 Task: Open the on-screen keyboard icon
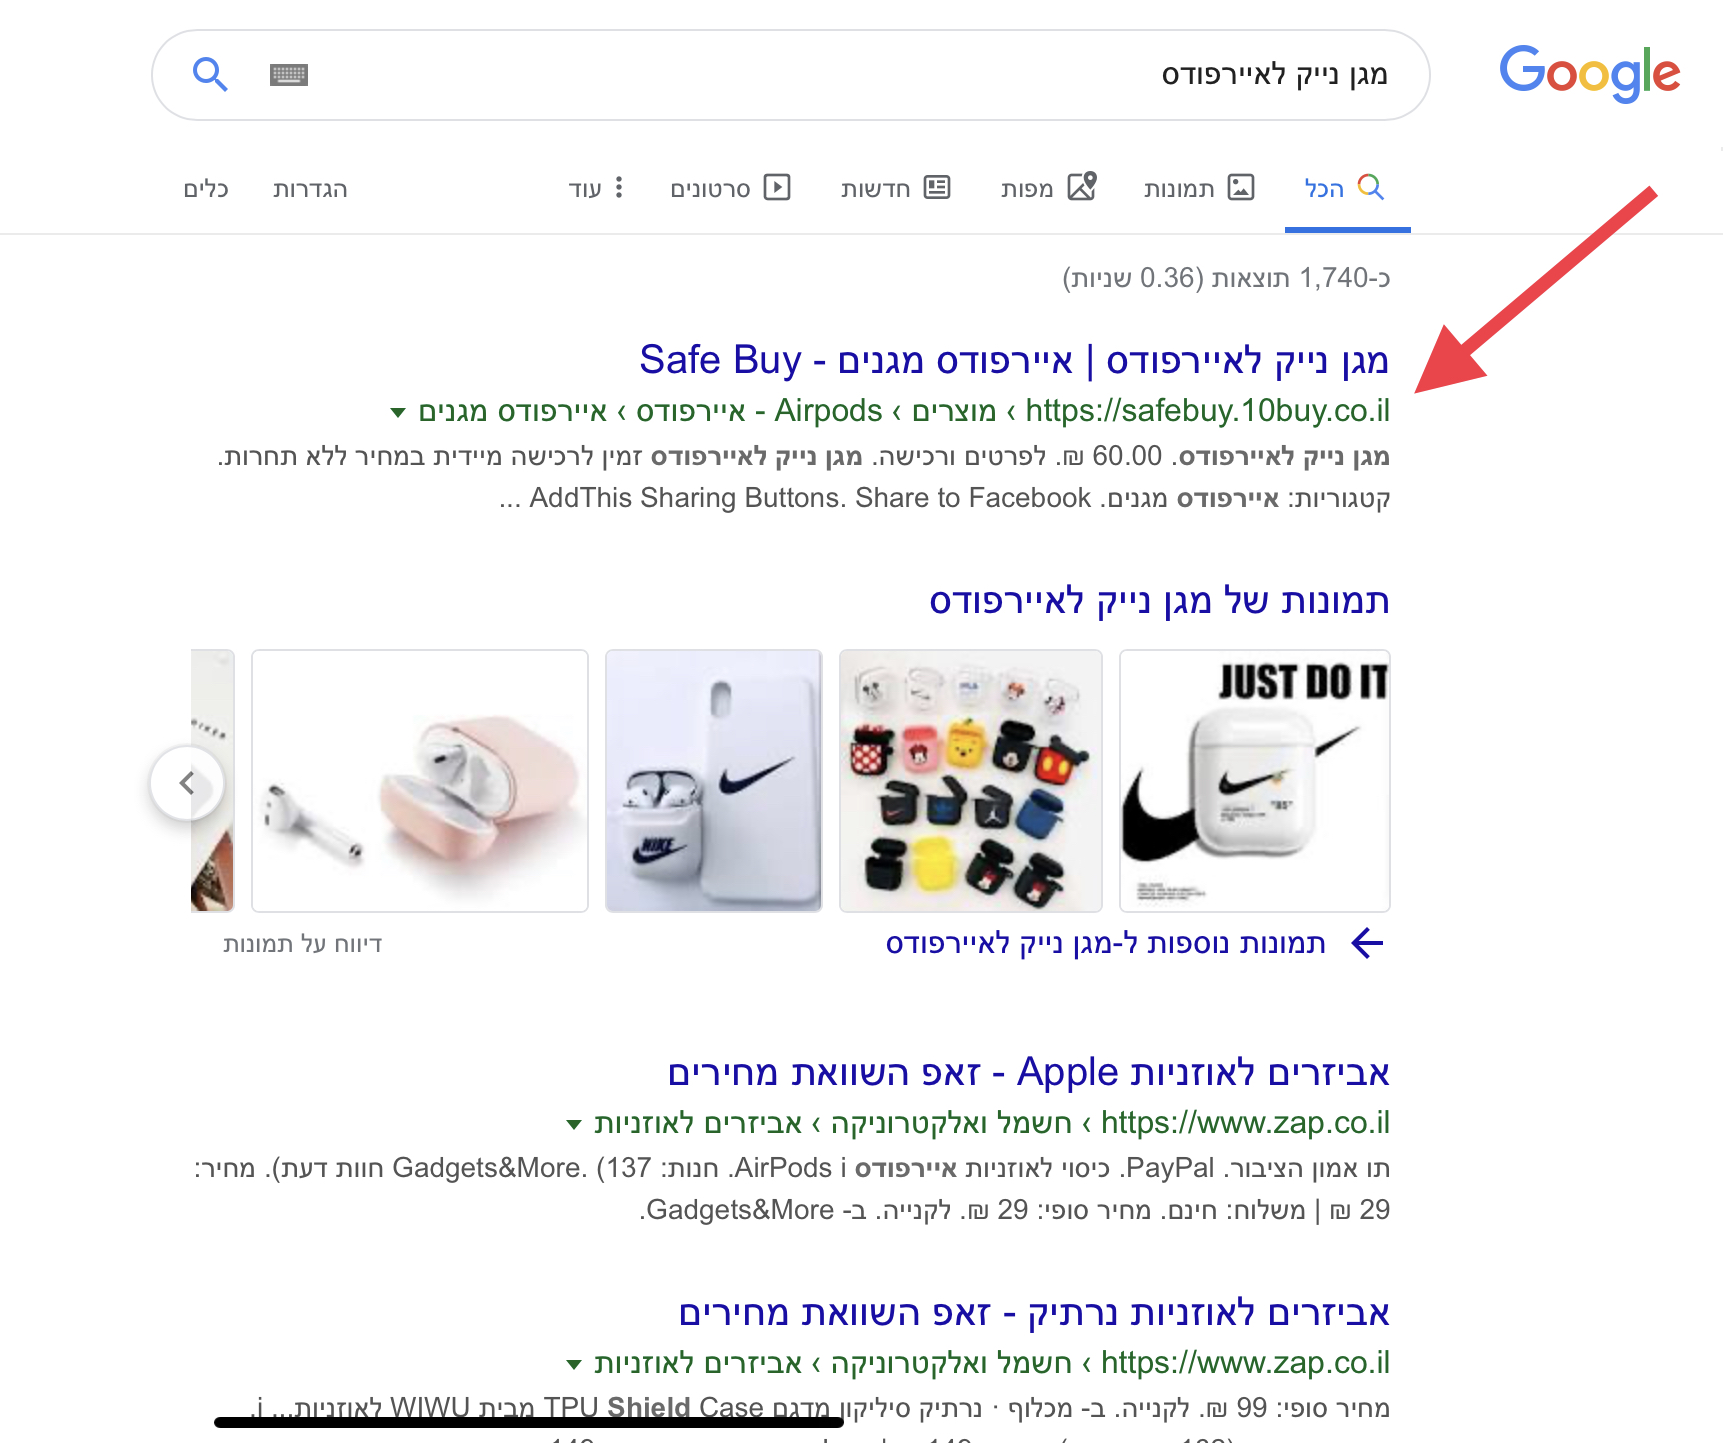click(289, 75)
